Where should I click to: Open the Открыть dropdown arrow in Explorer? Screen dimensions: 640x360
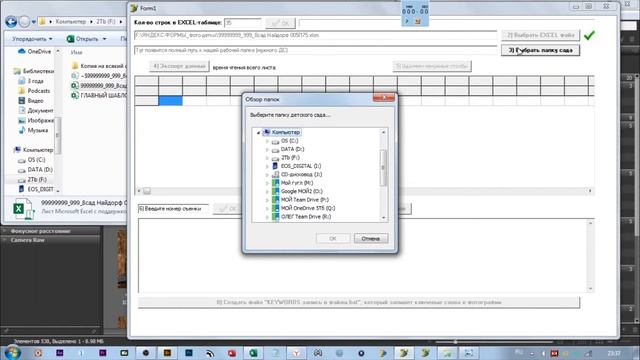tap(104, 39)
